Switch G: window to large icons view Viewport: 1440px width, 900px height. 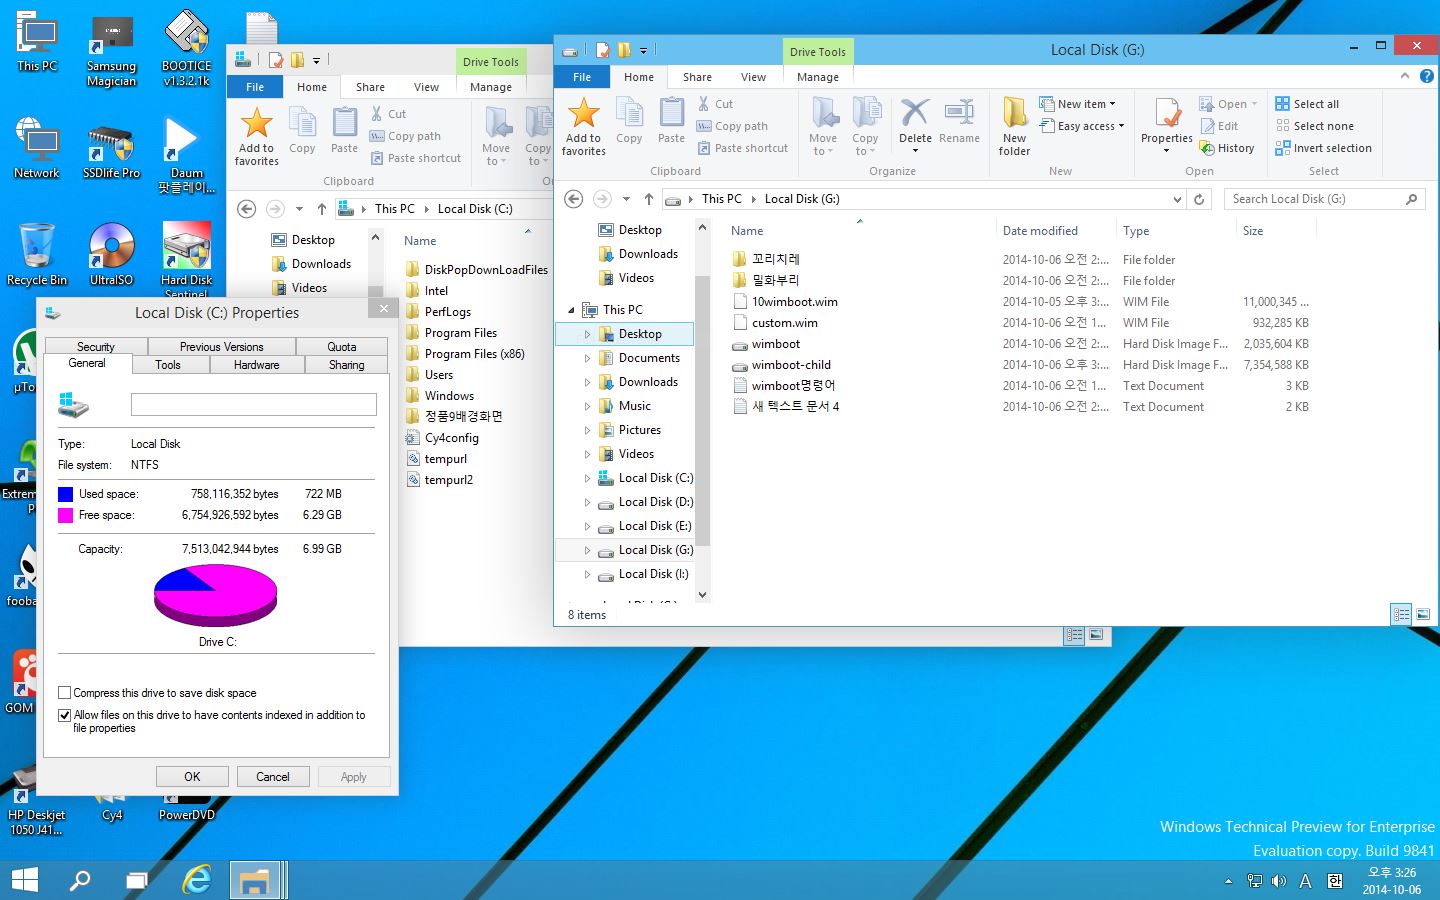point(1423,615)
